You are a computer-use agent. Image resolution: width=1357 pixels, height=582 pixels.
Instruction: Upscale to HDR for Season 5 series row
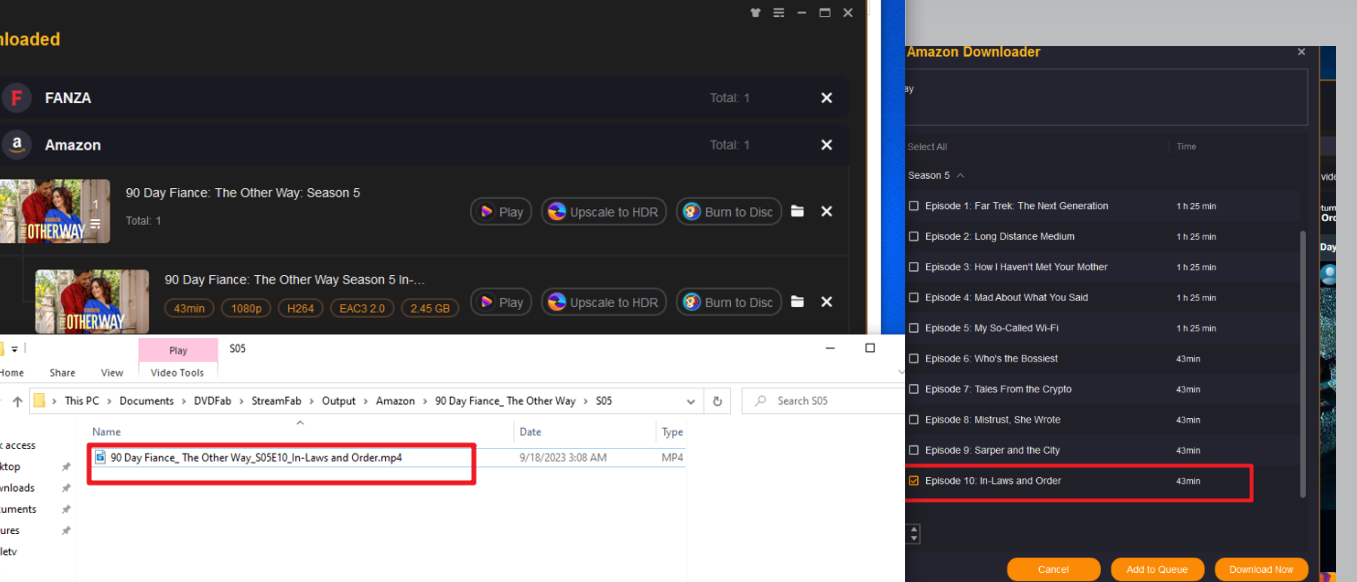pyautogui.click(x=604, y=212)
